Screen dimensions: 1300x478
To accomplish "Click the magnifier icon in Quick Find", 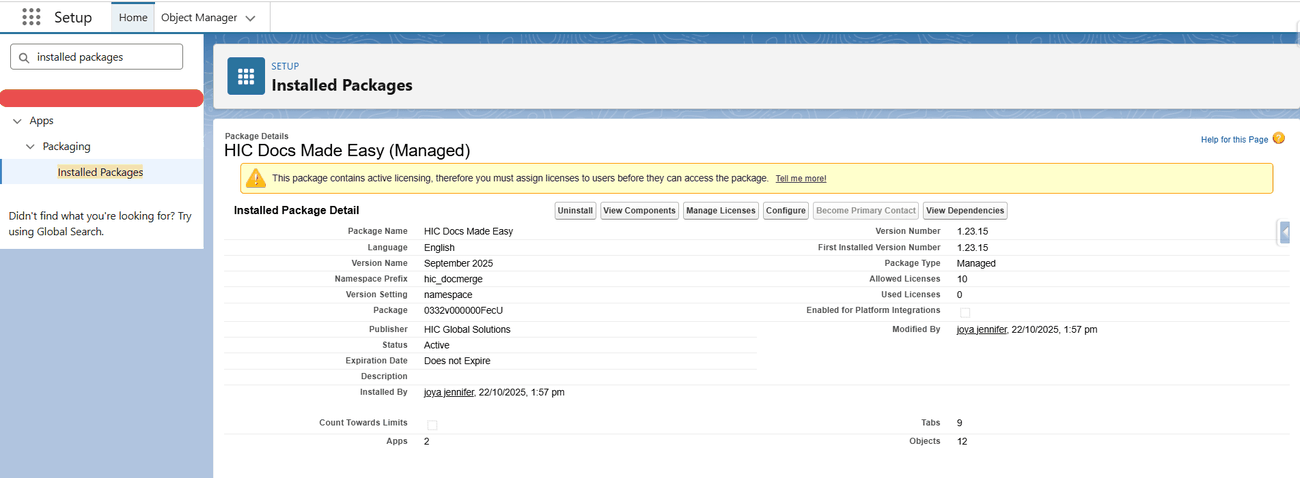I will 24,57.
